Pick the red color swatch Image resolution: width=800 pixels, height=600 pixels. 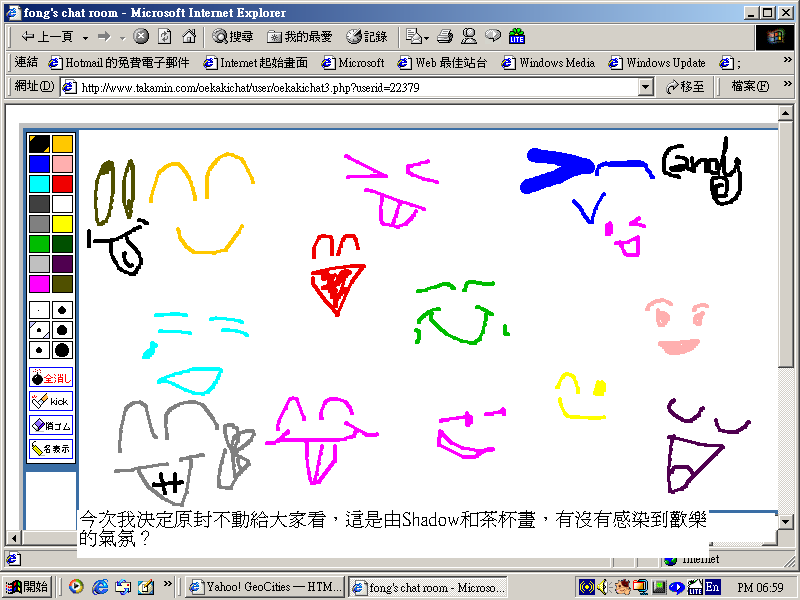[63, 183]
